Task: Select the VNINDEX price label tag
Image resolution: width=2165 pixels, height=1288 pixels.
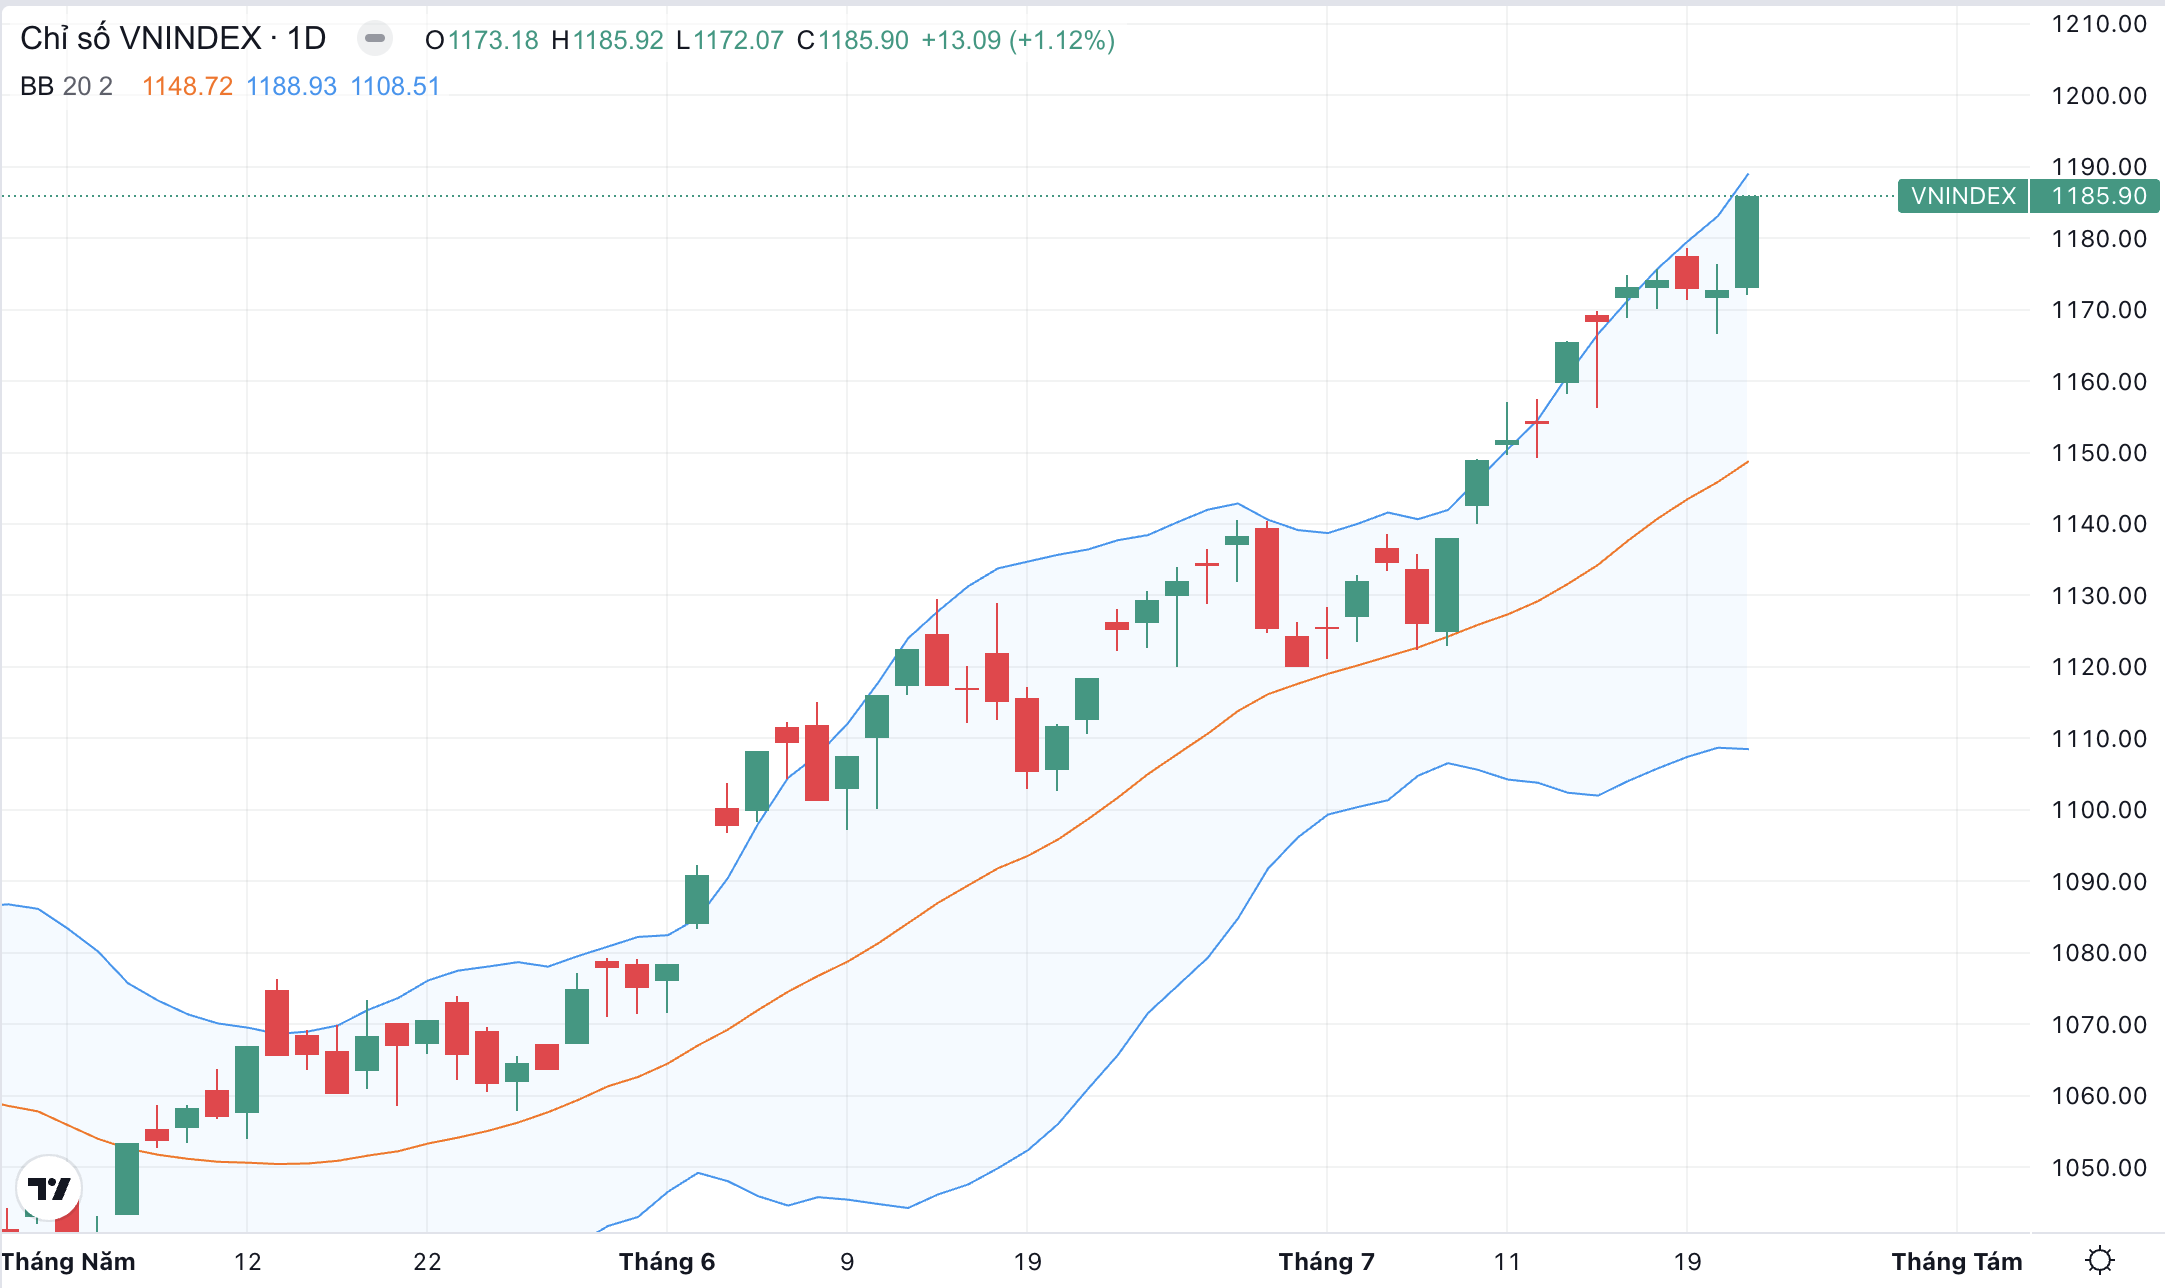Action: (1963, 195)
